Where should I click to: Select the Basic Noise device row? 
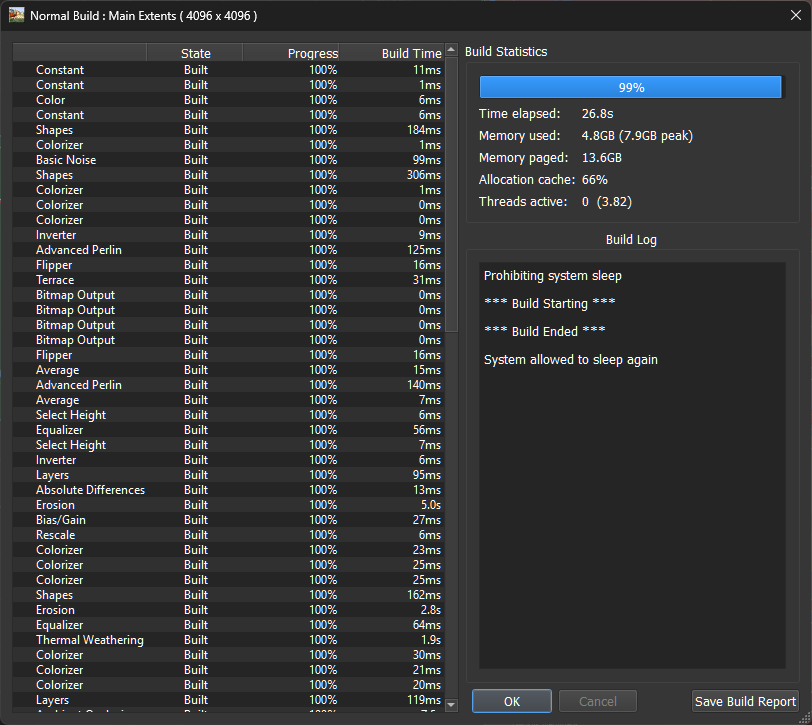[228, 160]
